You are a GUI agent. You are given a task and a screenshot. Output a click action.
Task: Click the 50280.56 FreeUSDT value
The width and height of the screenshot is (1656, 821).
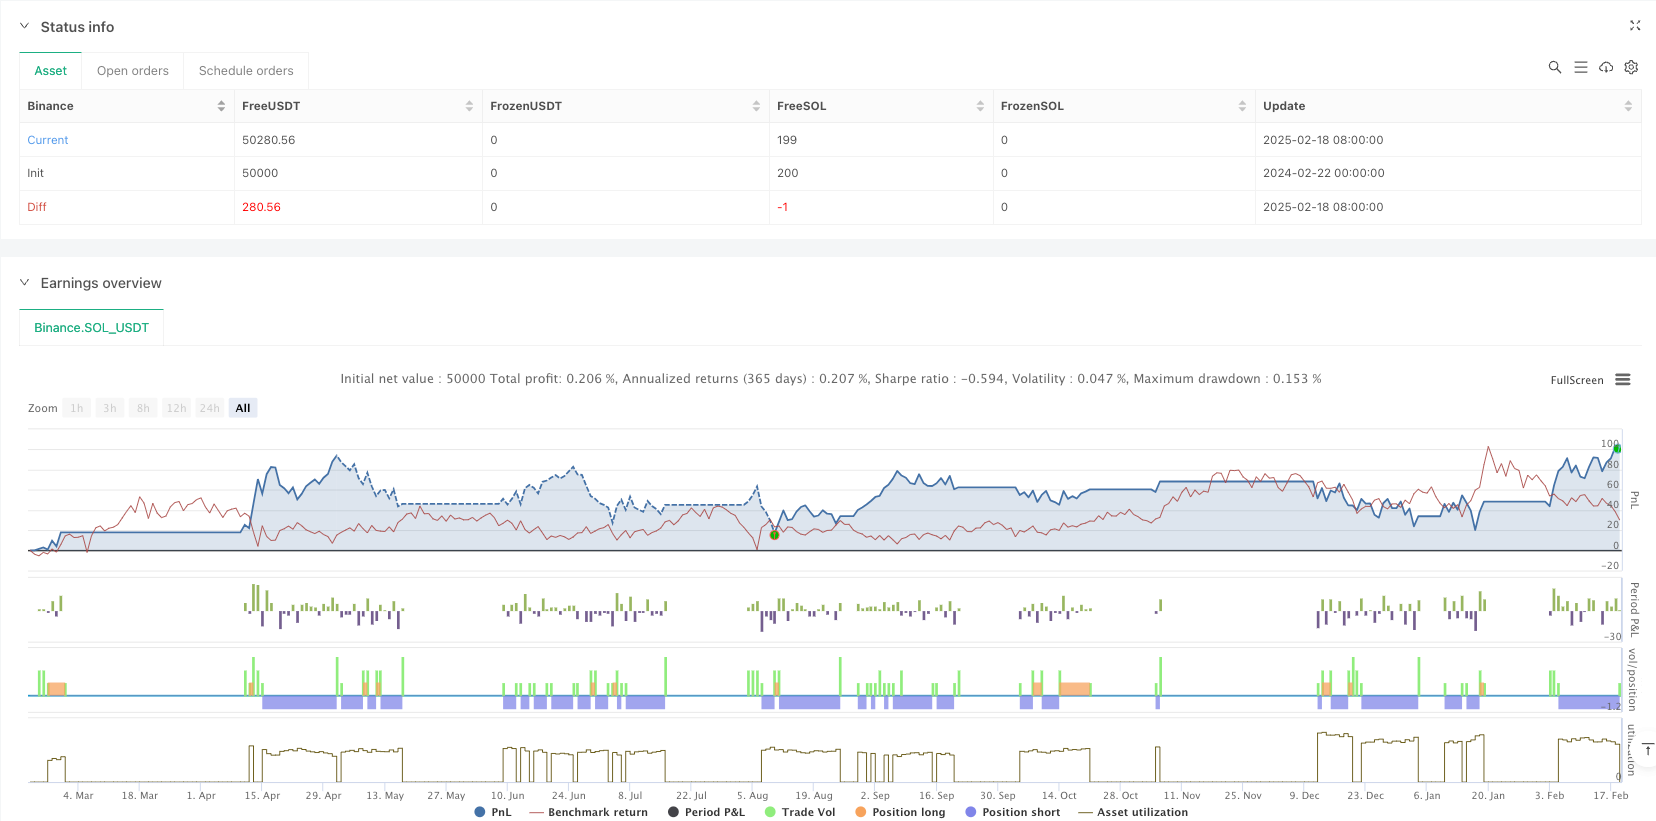click(x=269, y=140)
